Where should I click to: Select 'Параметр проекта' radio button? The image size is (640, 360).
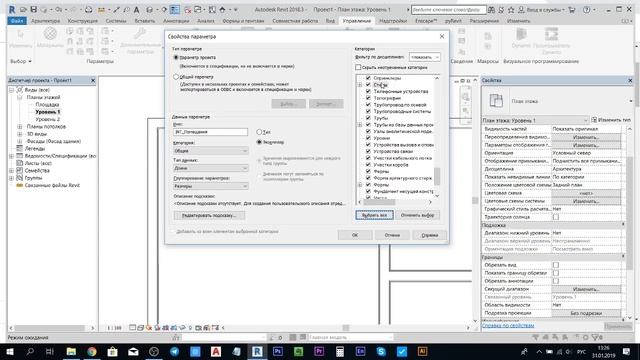pyautogui.click(x=176, y=58)
